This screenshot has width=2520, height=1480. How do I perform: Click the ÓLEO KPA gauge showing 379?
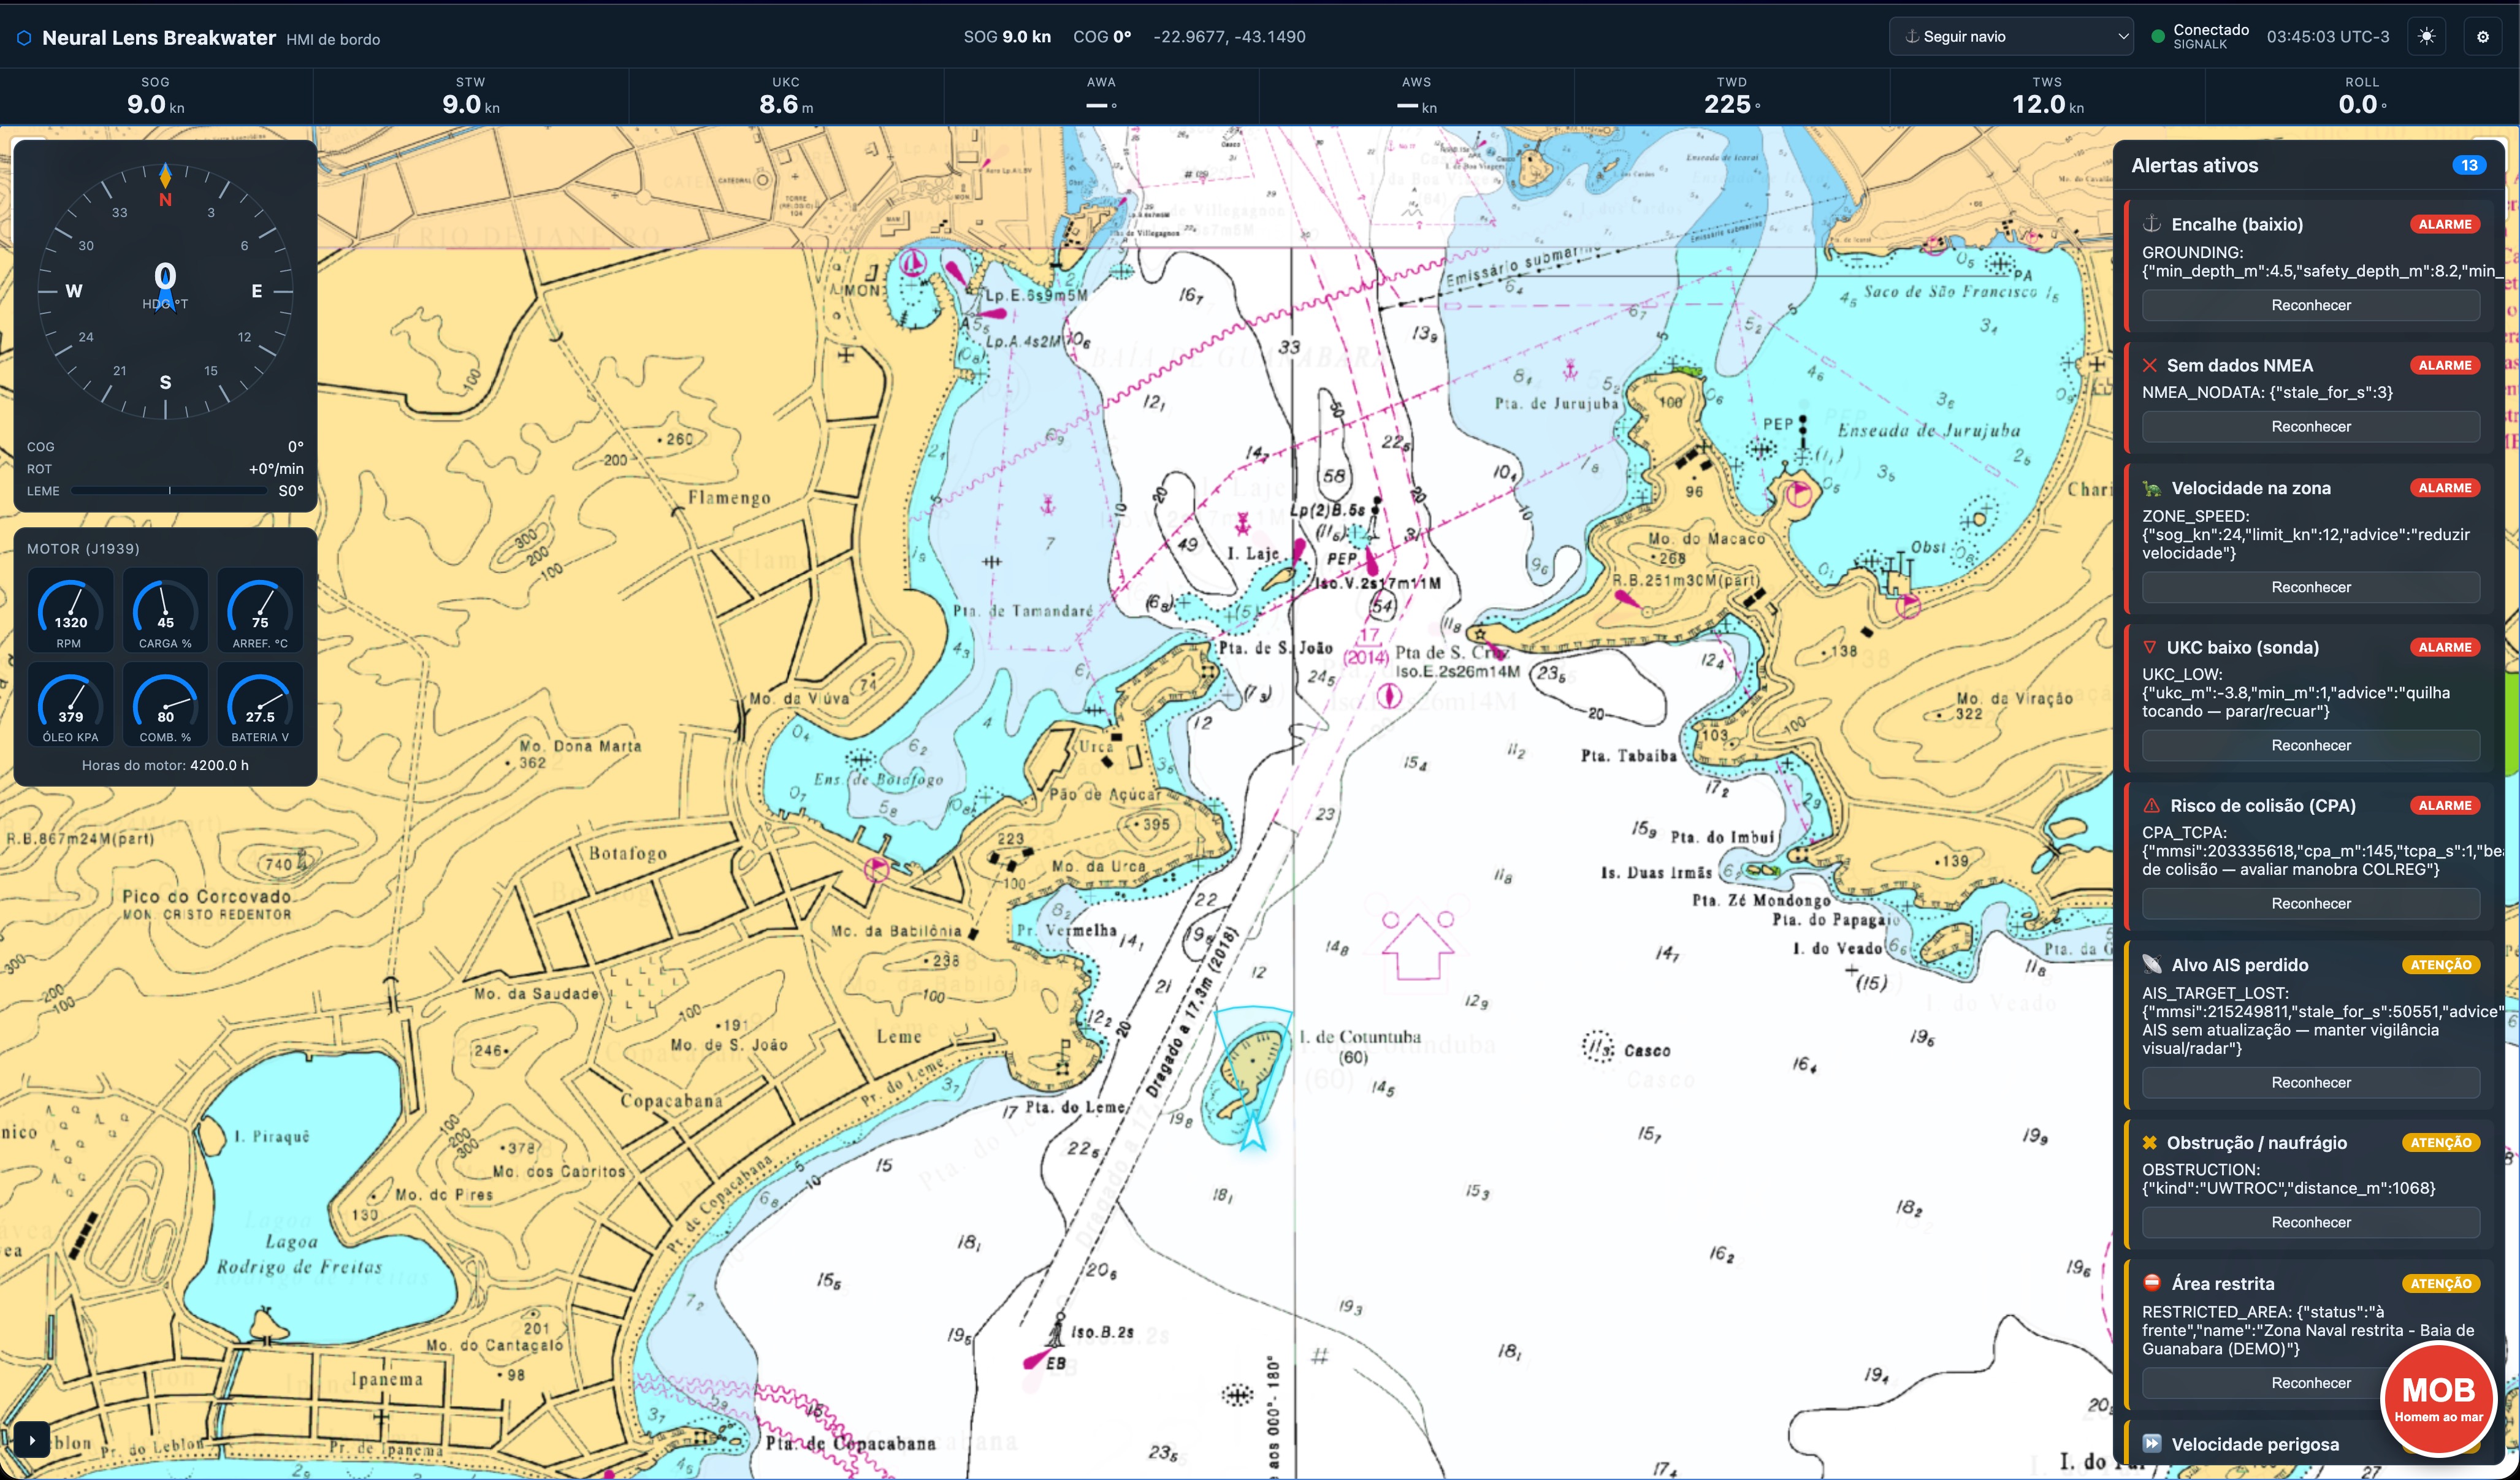tap(70, 704)
